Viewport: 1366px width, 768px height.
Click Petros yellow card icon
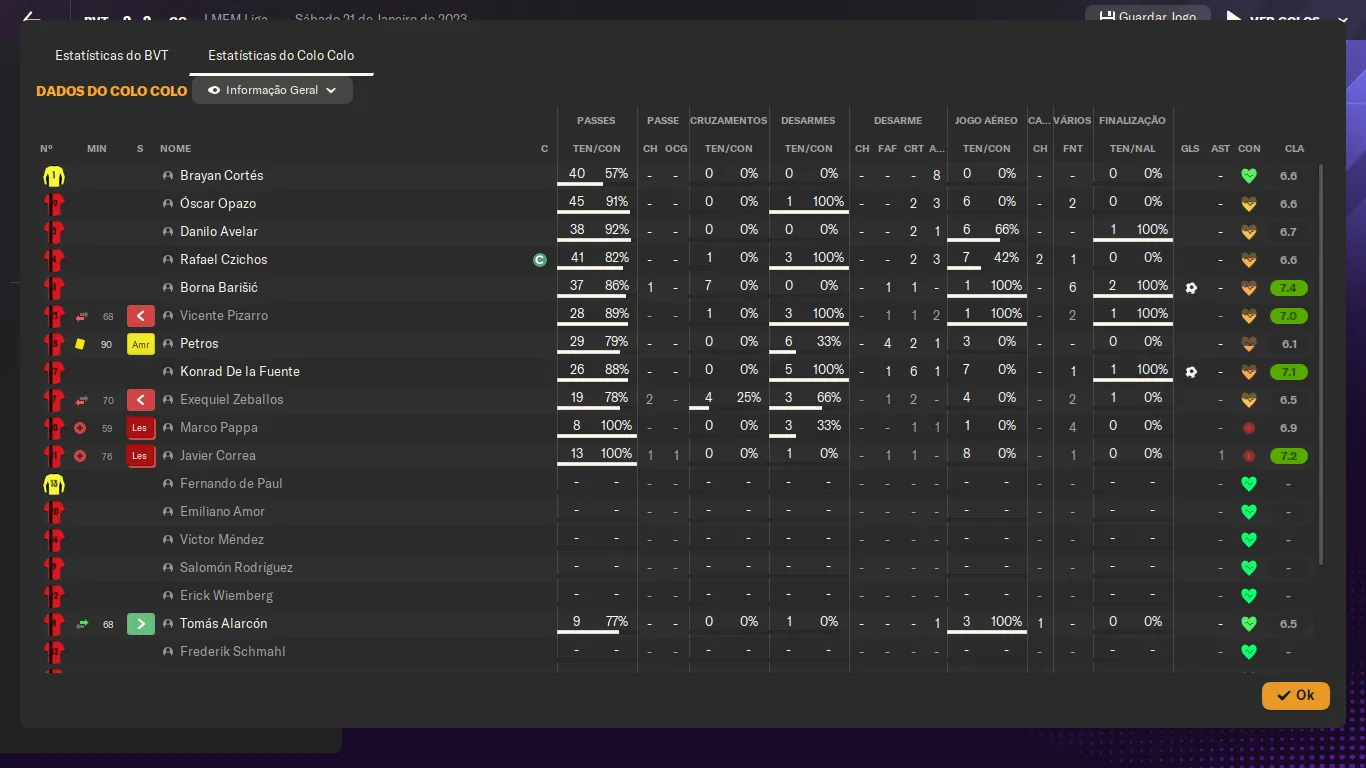[80, 344]
